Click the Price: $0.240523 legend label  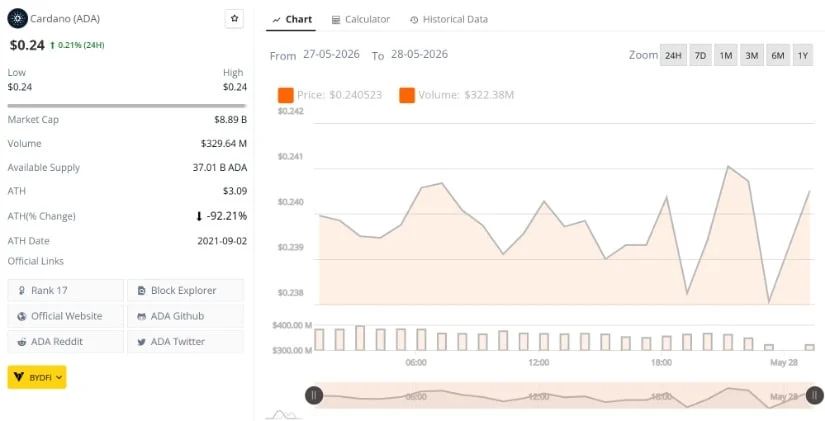coord(339,95)
